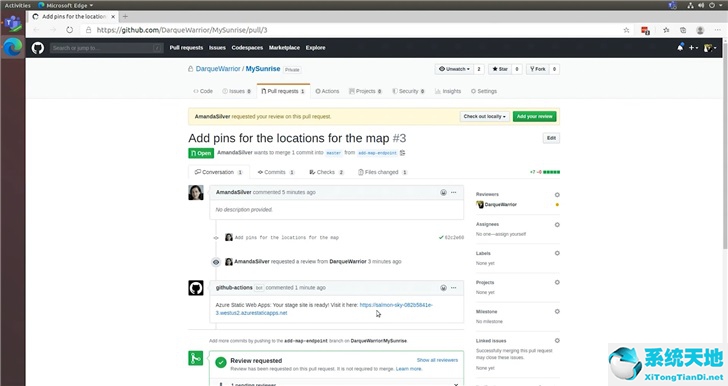728x386 pixels.
Task: Copy the add-map-endpoint branch name icon
Action: point(403,153)
